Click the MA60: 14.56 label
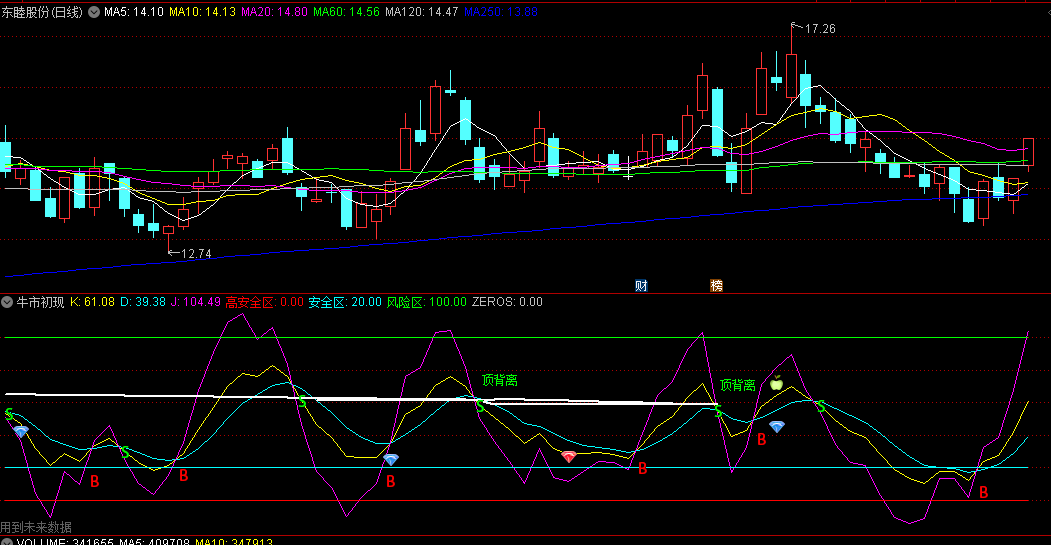 pyautogui.click(x=346, y=12)
